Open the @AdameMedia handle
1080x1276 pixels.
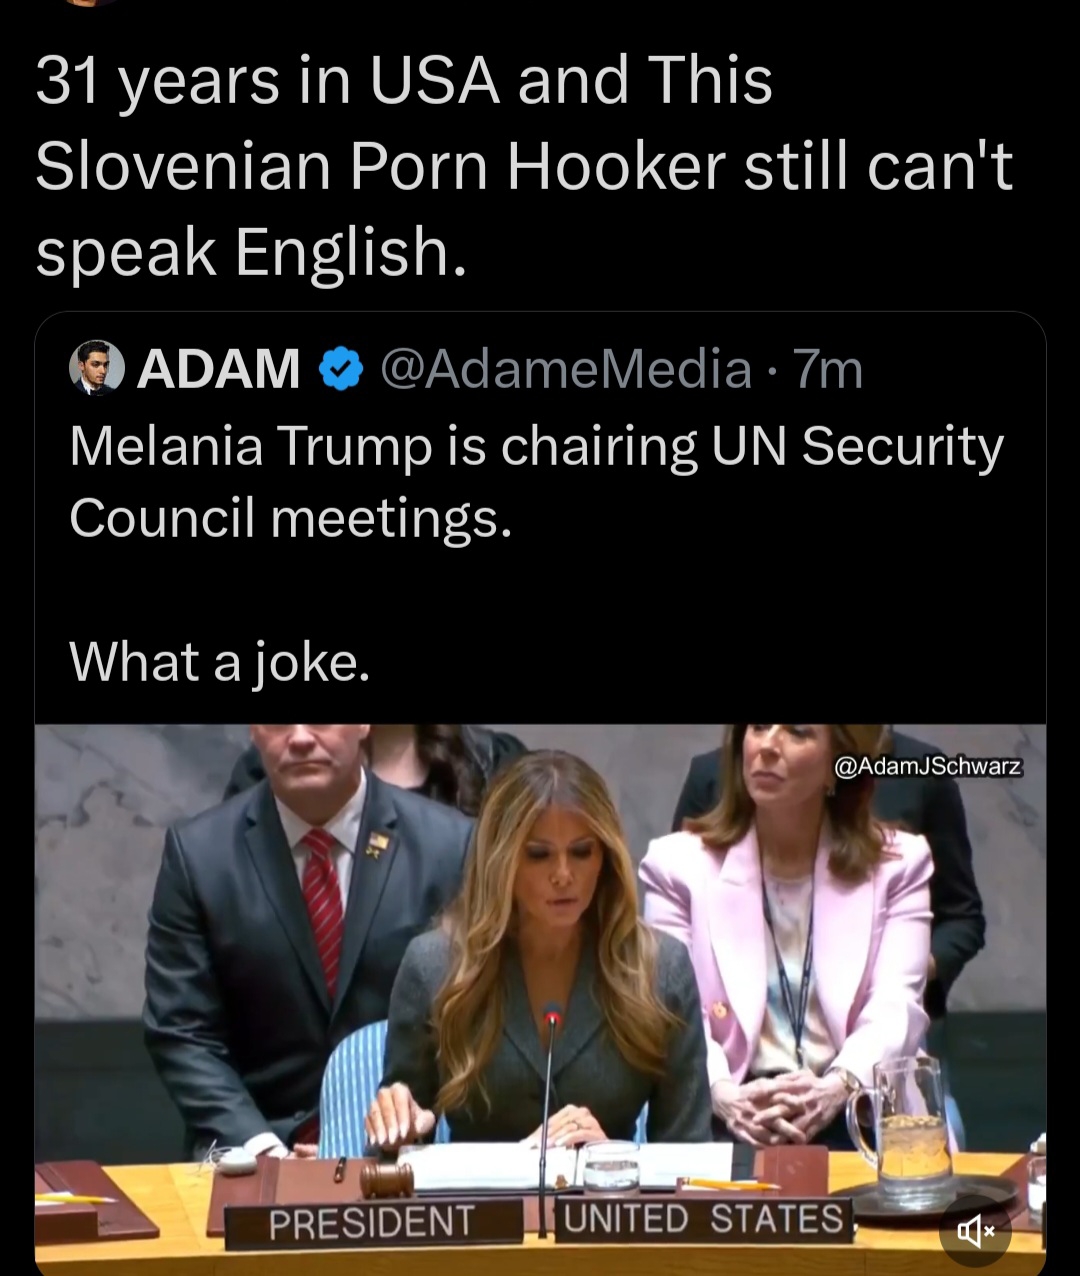pyautogui.click(x=566, y=369)
